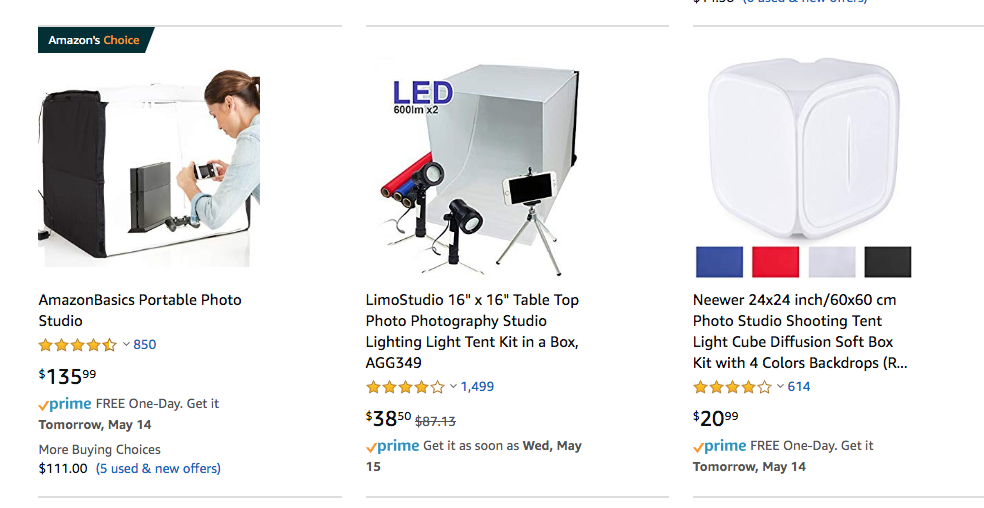Click the Neewer star rating icons
Image resolution: width=984 pixels, height=508 pixels.
731,387
